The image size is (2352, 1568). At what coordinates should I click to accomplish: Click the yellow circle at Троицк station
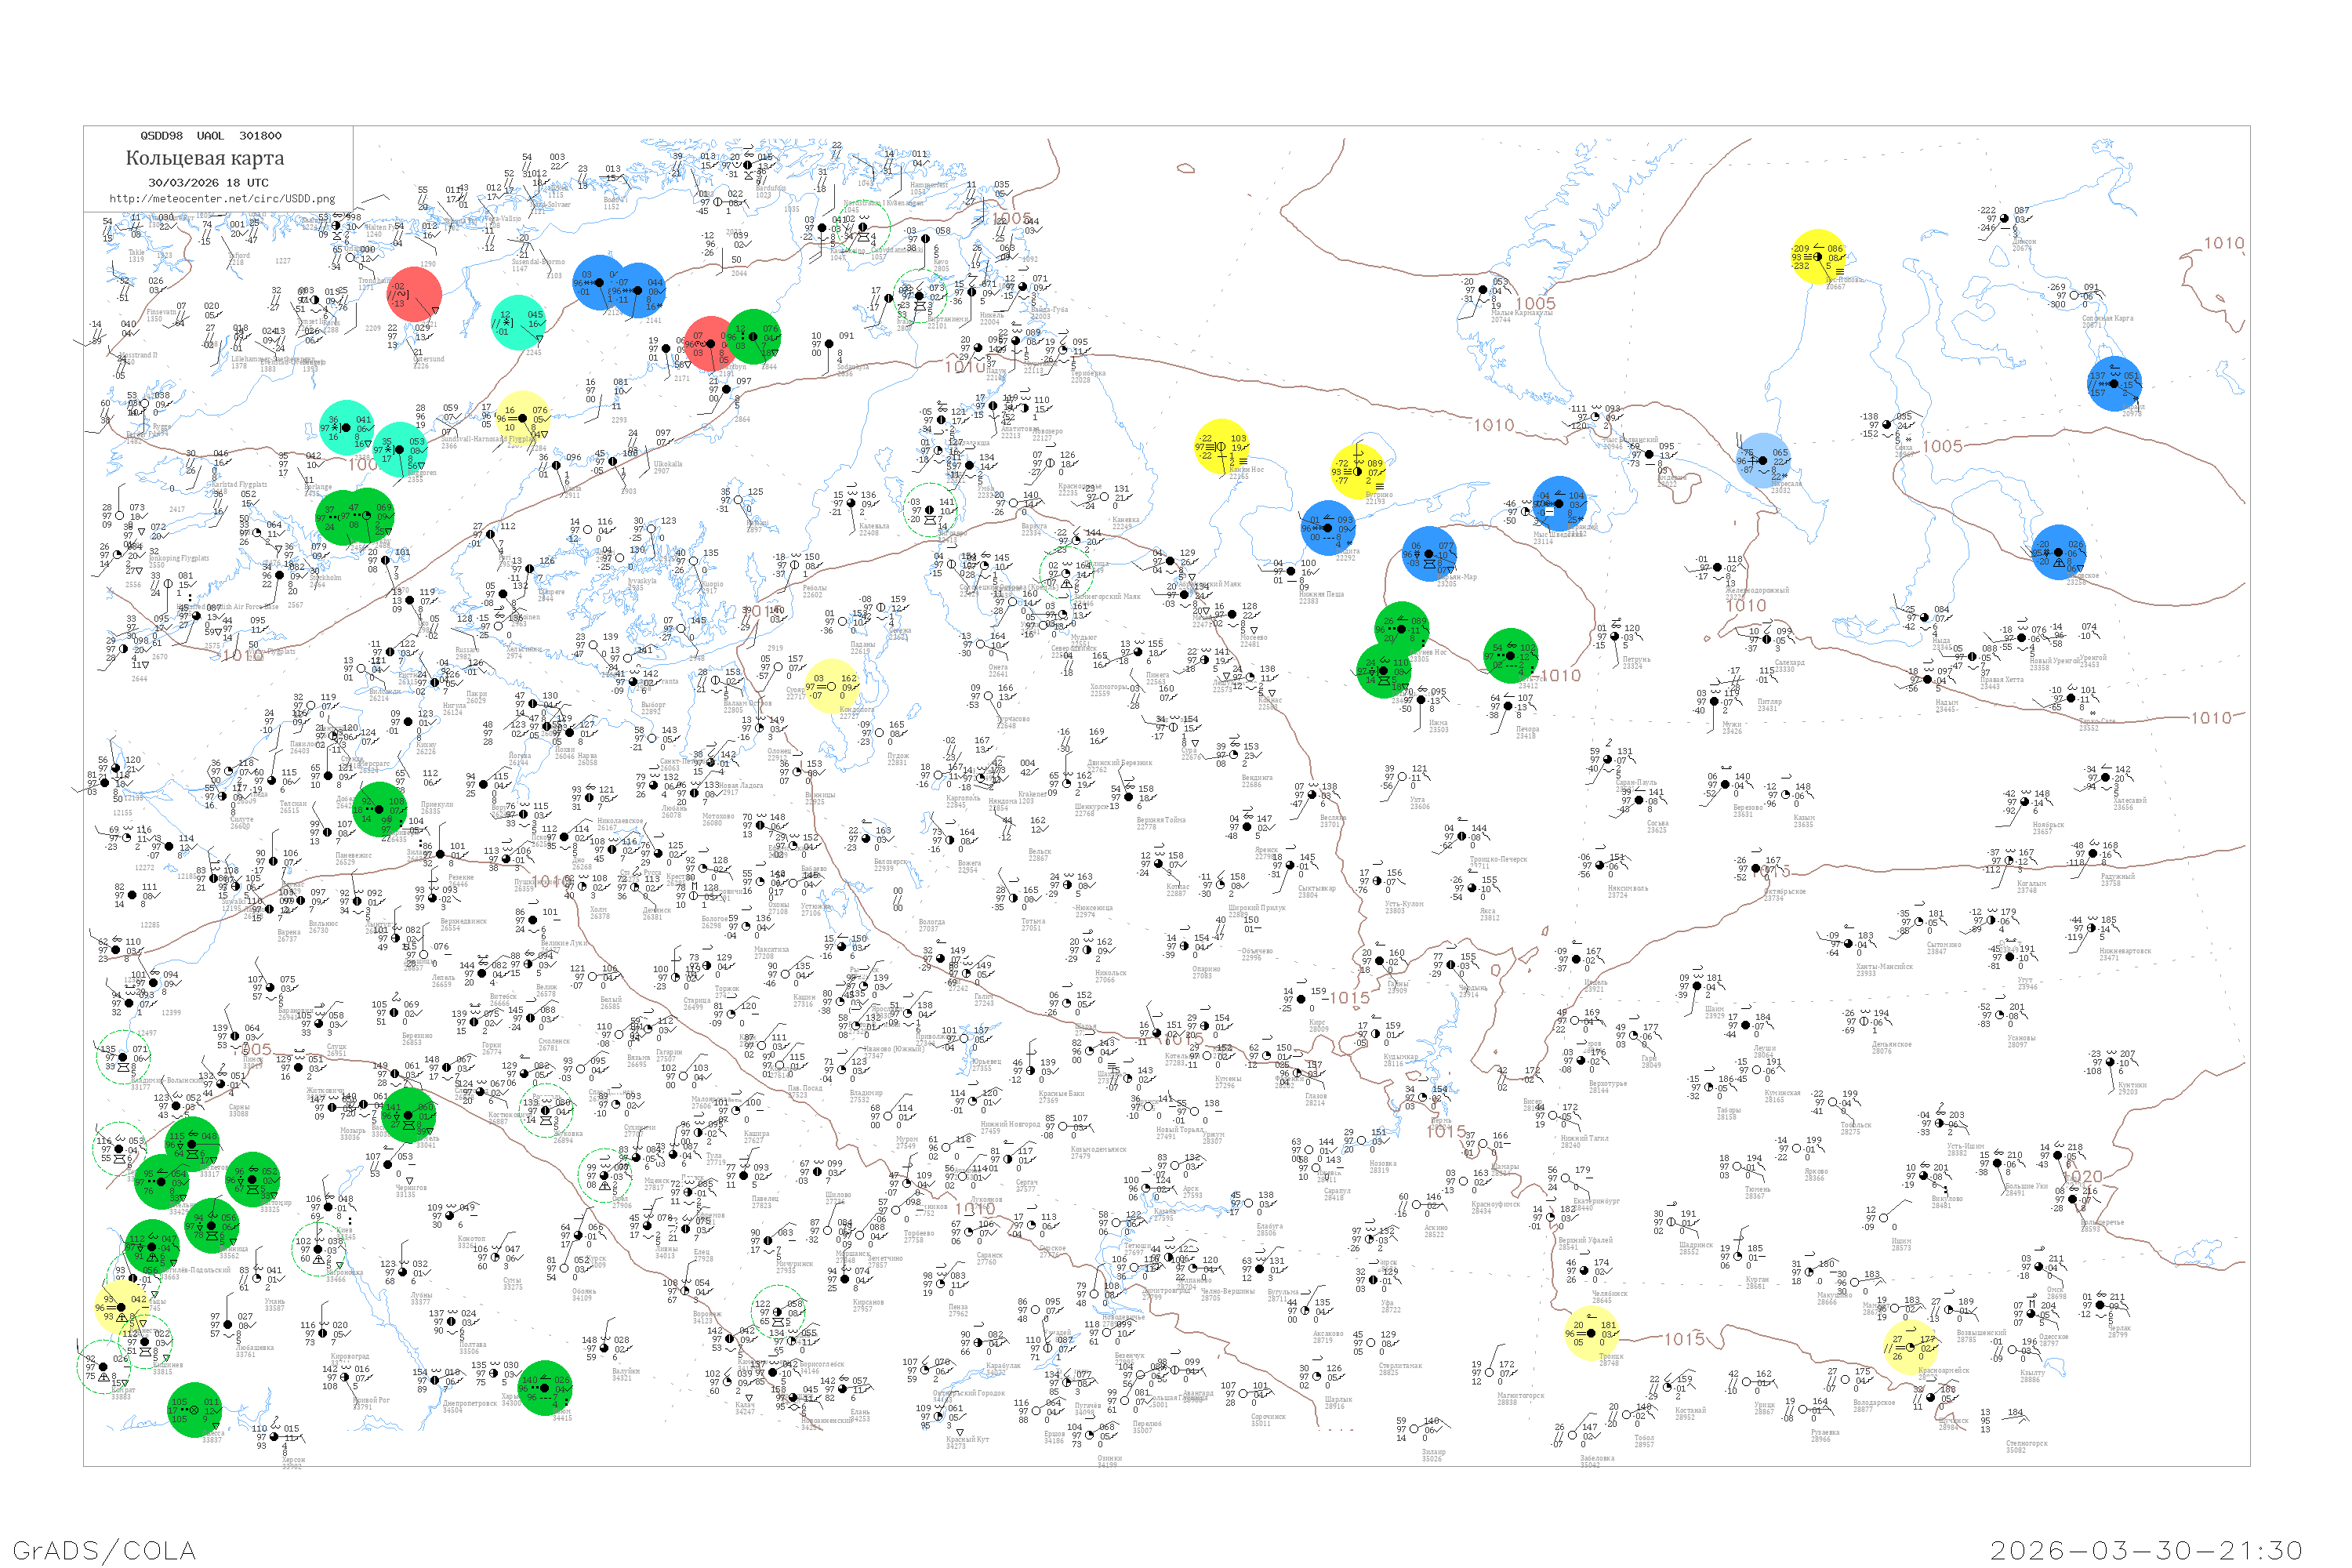coord(1592,1333)
